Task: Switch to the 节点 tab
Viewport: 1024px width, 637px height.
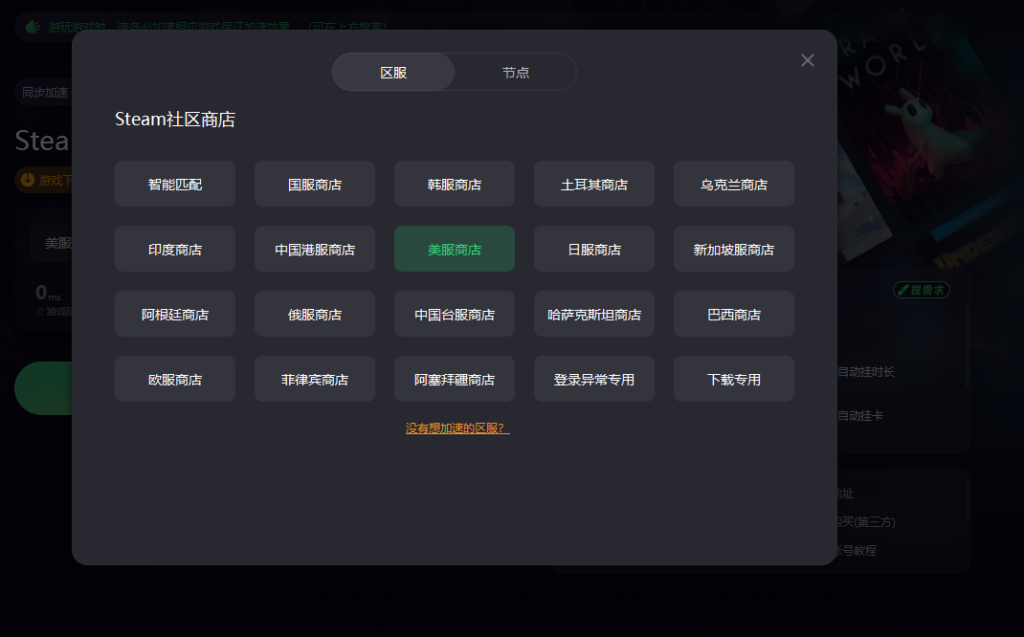Action: [x=515, y=72]
